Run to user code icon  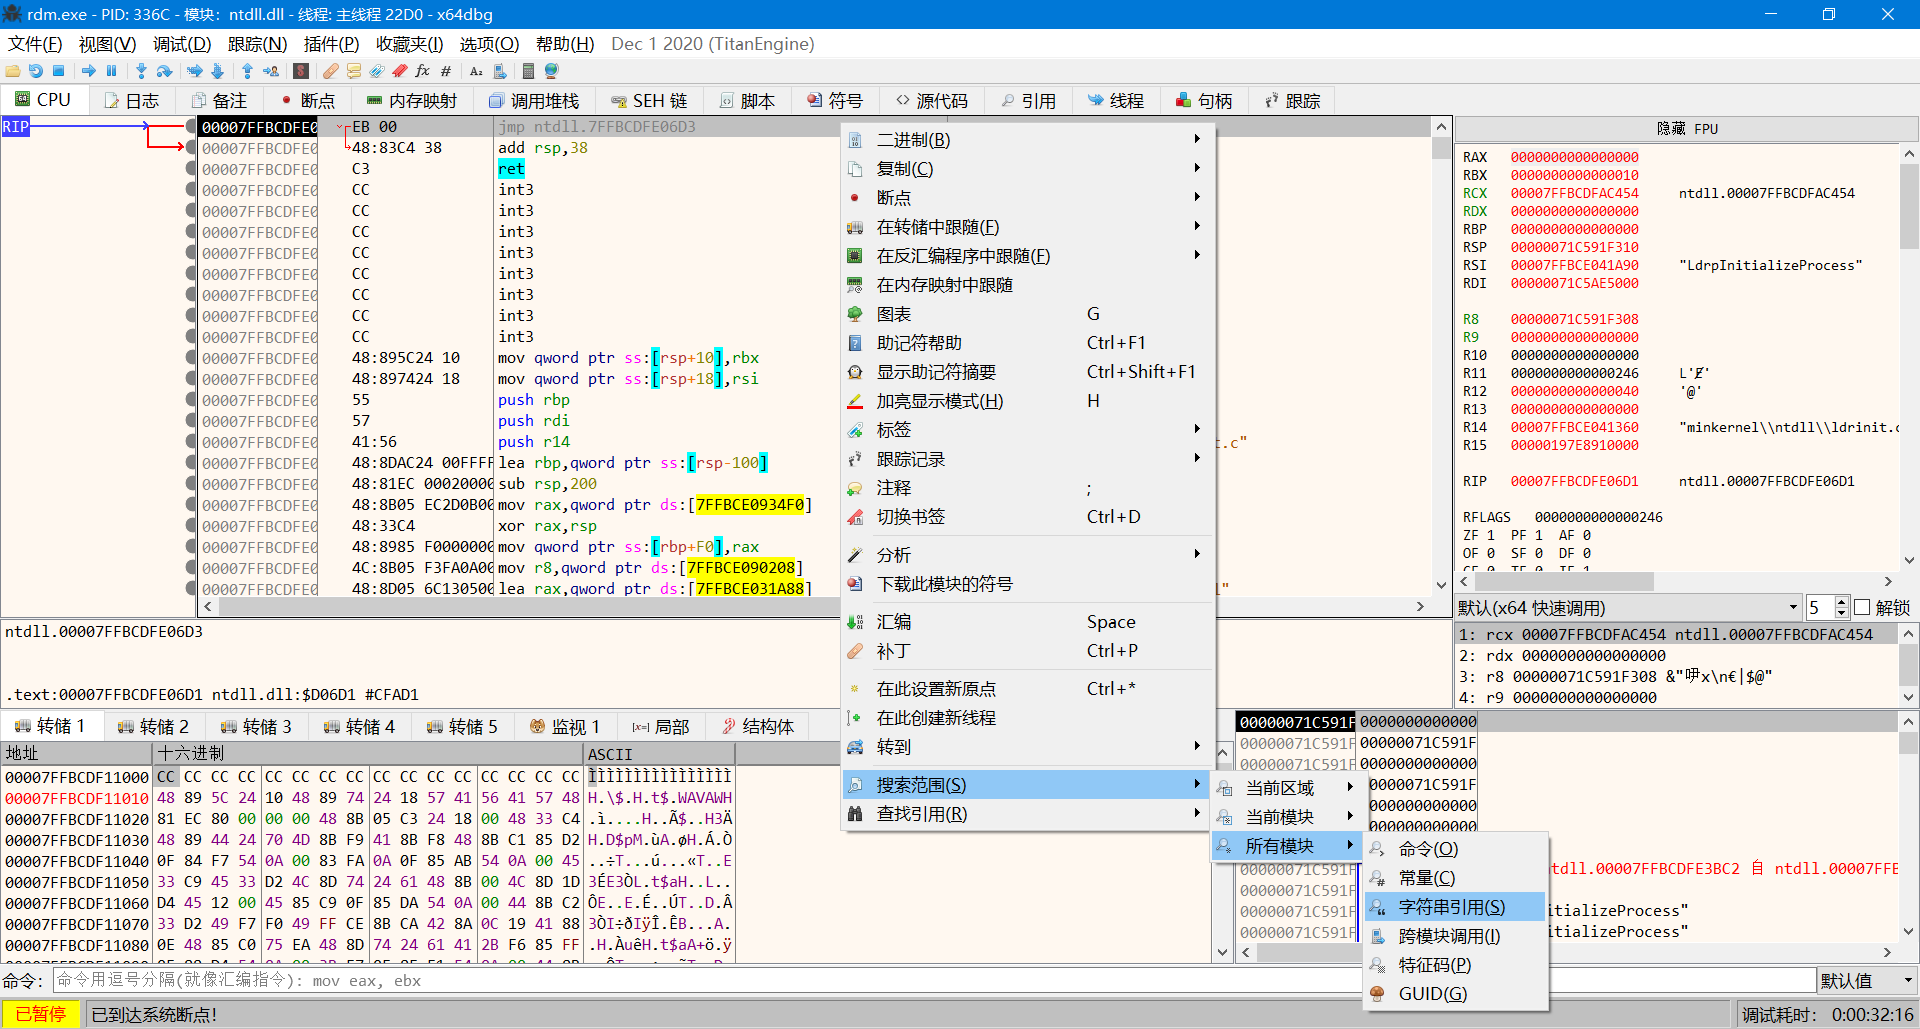tap(271, 71)
